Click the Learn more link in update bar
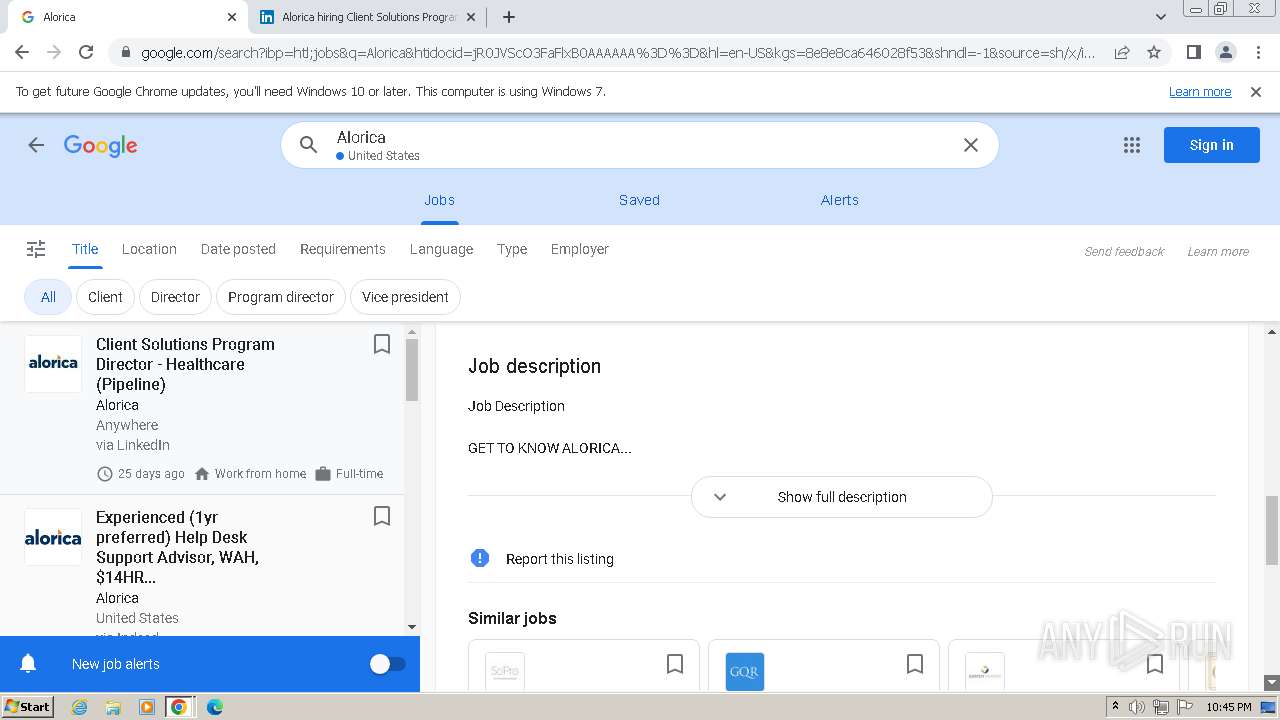Viewport: 1280px width, 720px height. coord(1200,92)
